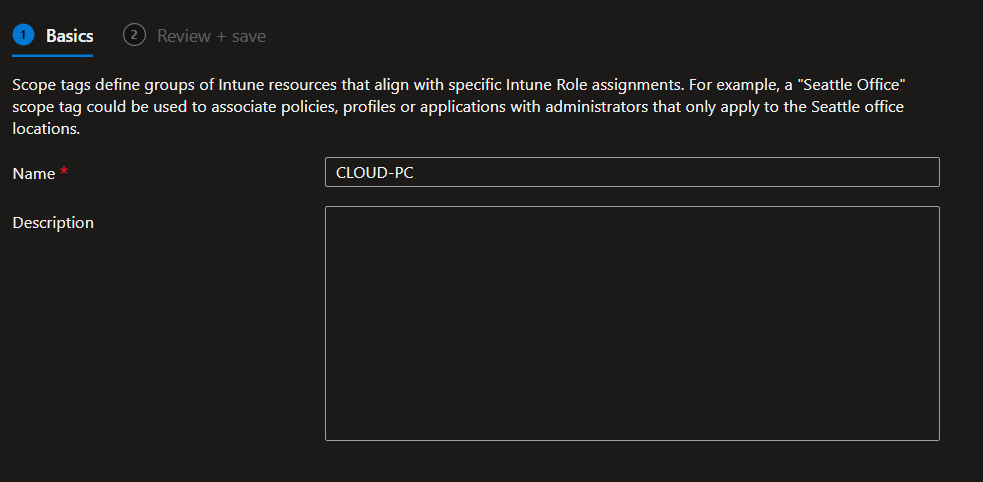Click the top-left corner inside Description box
This screenshot has height=482, width=983.
click(x=332, y=213)
